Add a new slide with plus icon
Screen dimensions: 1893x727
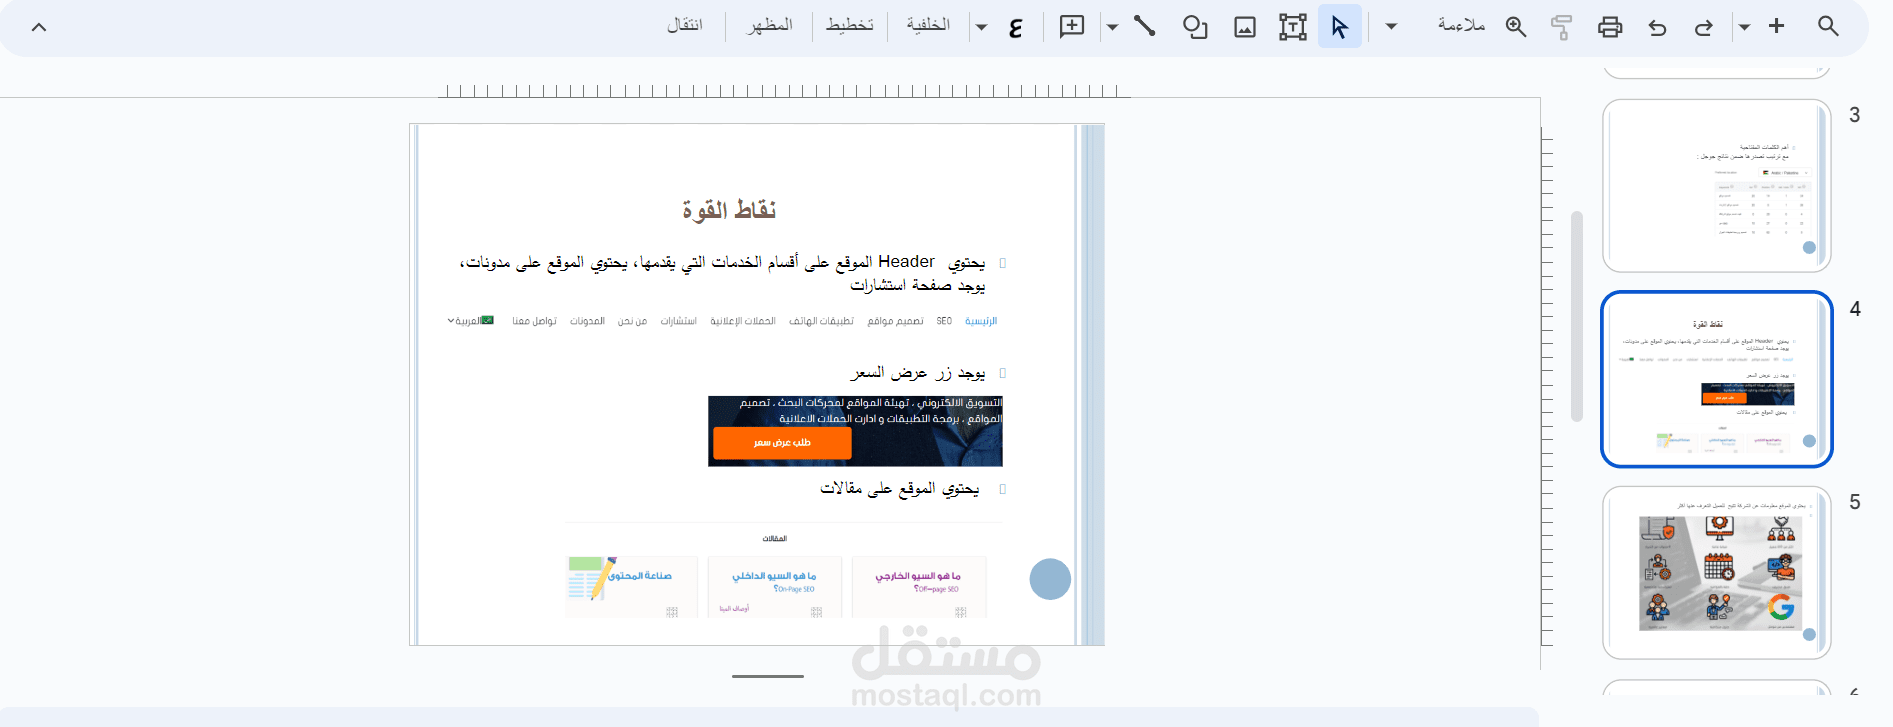[x=1776, y=26]
